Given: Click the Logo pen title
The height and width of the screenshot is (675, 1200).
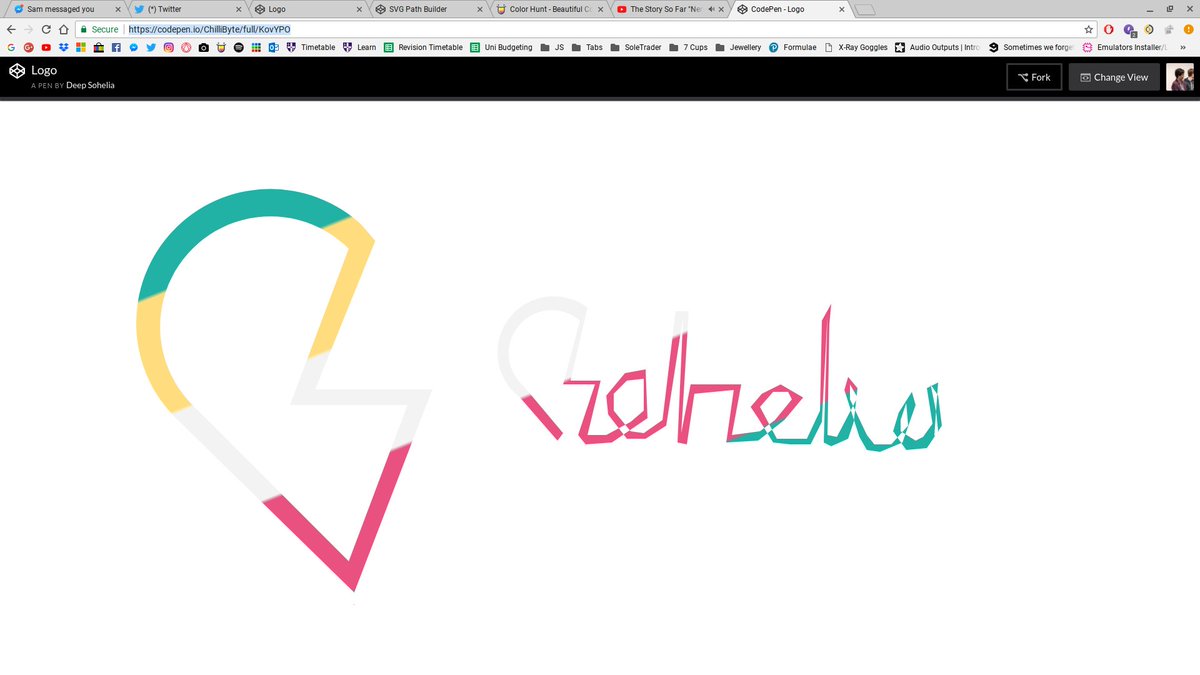Looking at the screenshot, I should click(x=44, y=71).
